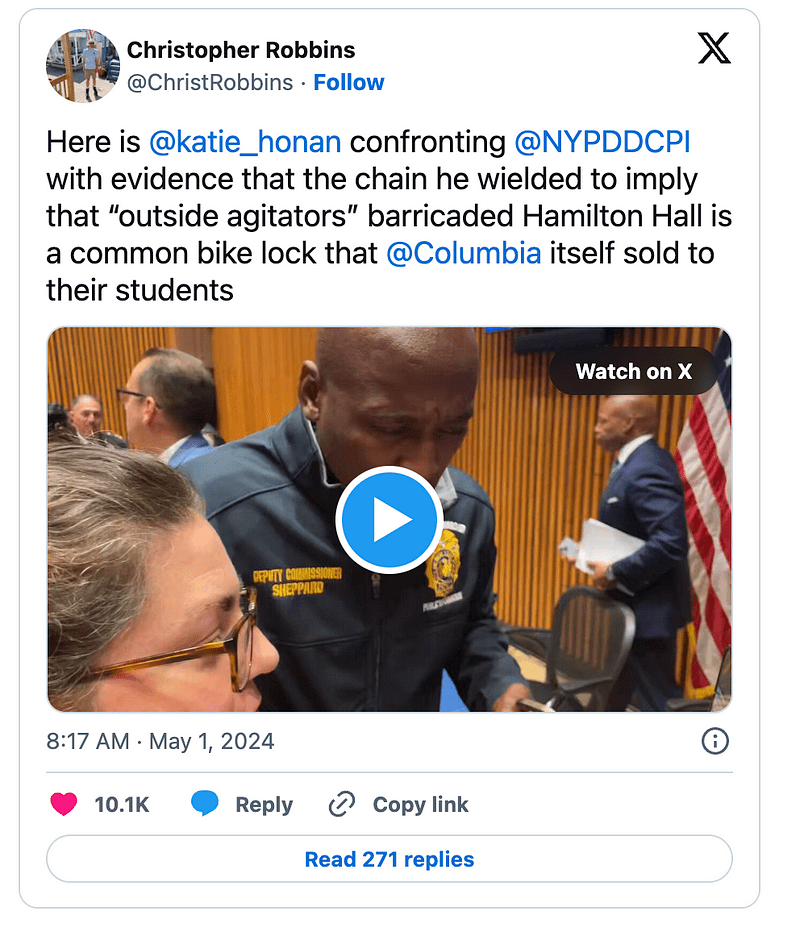Like the tweet with heart icon

(x=63, y=804)
